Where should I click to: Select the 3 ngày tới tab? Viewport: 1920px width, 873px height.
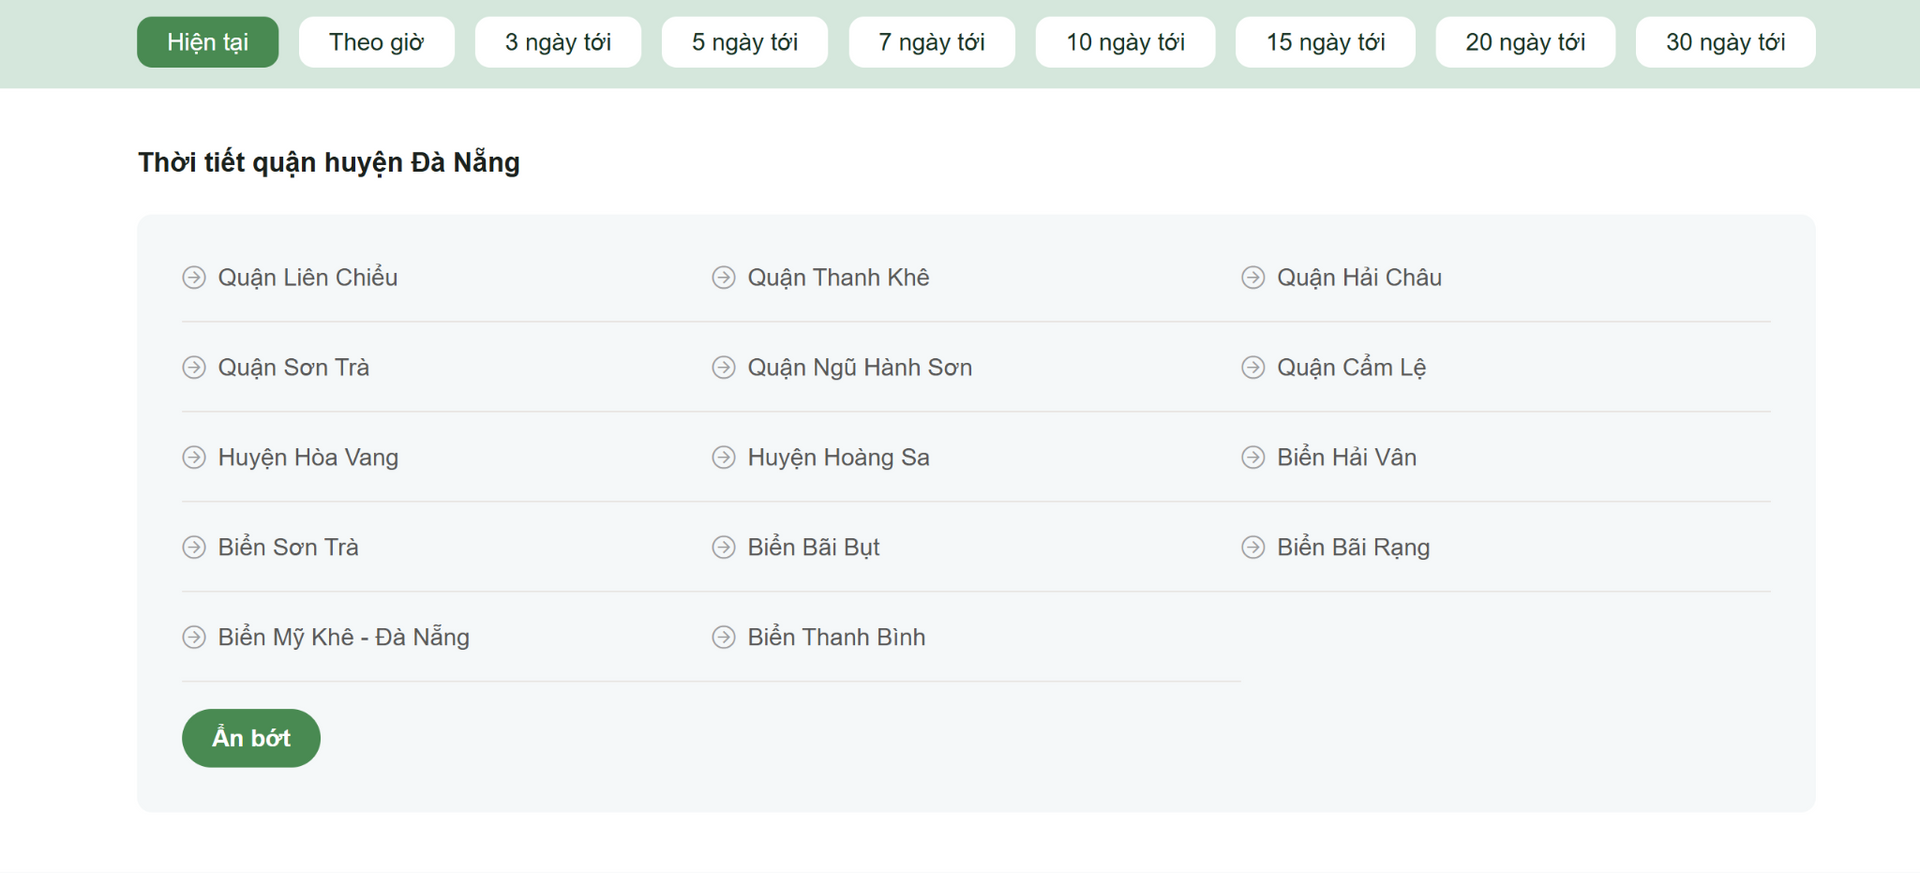tap(558, 42)
